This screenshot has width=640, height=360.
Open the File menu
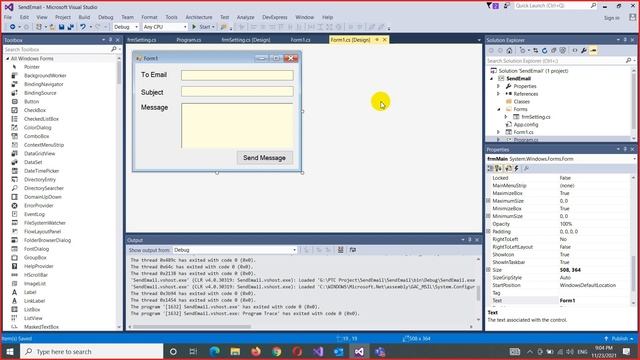8,17
